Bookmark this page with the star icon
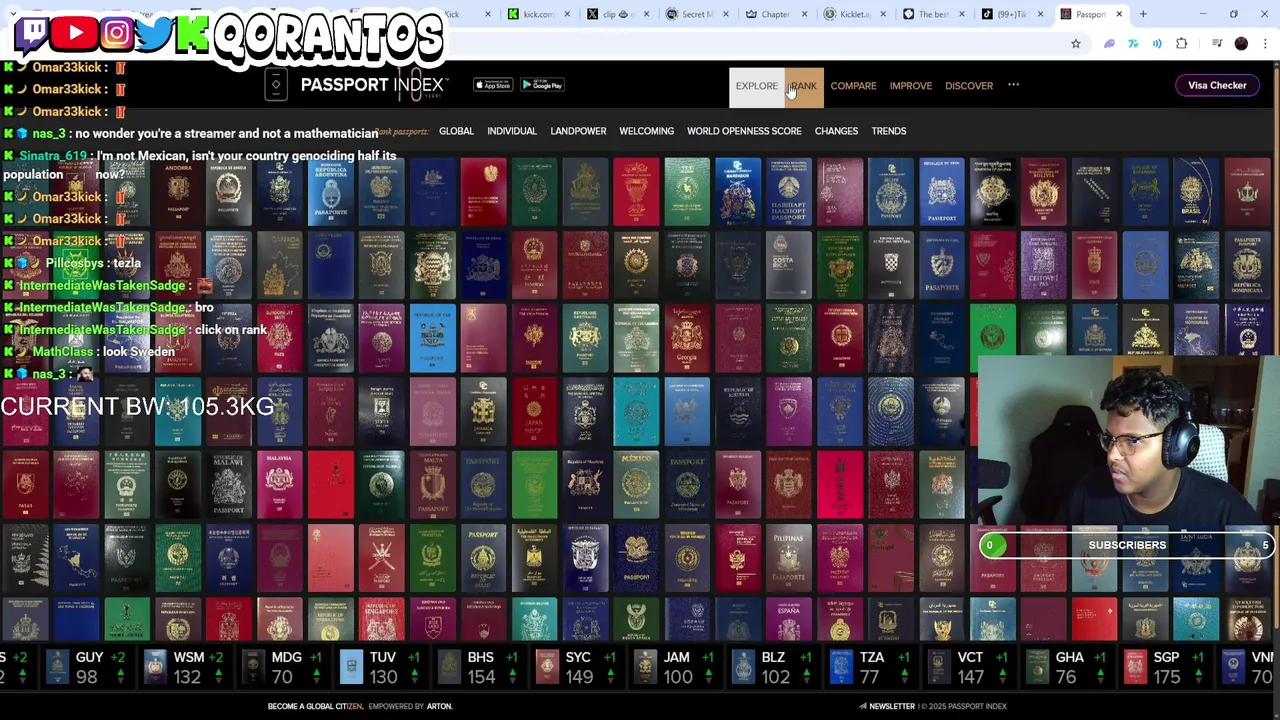This screenshot has height=720, width=1280. (1076, 44)
